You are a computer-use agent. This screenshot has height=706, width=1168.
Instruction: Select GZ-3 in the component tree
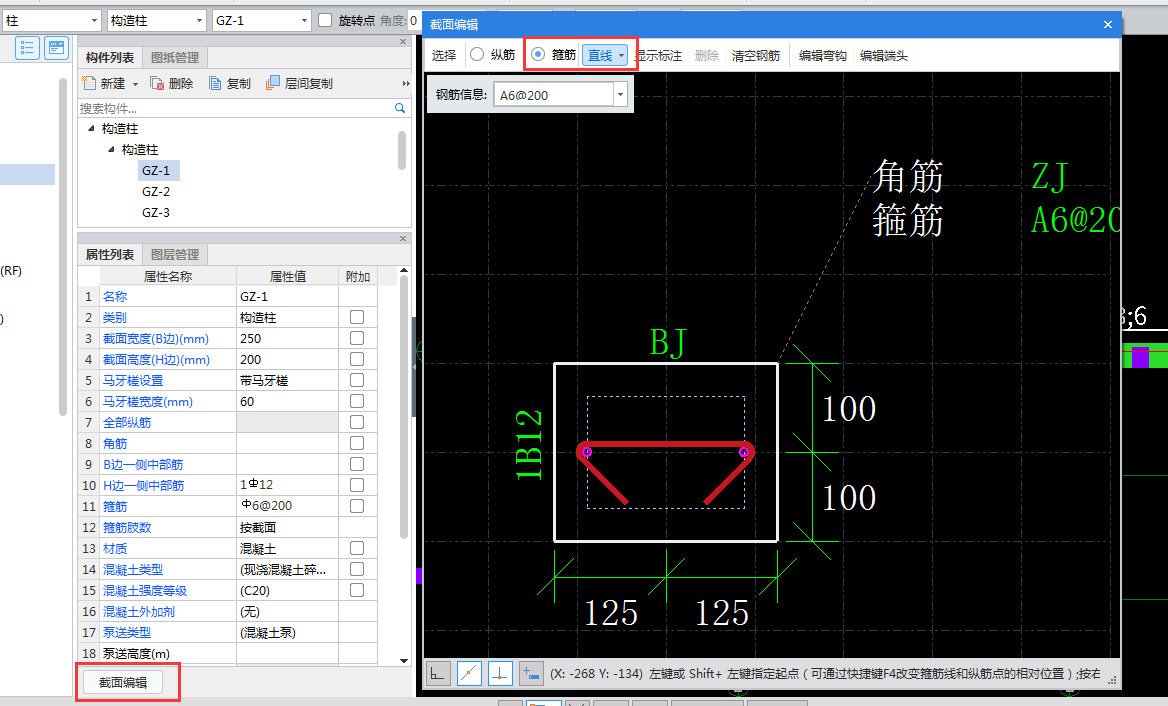tap(156, 212)
